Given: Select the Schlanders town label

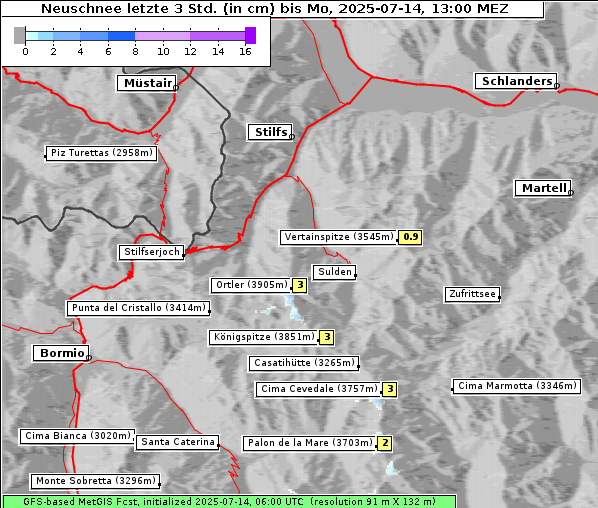Looking at the screenshot, I should pos(516,81).
